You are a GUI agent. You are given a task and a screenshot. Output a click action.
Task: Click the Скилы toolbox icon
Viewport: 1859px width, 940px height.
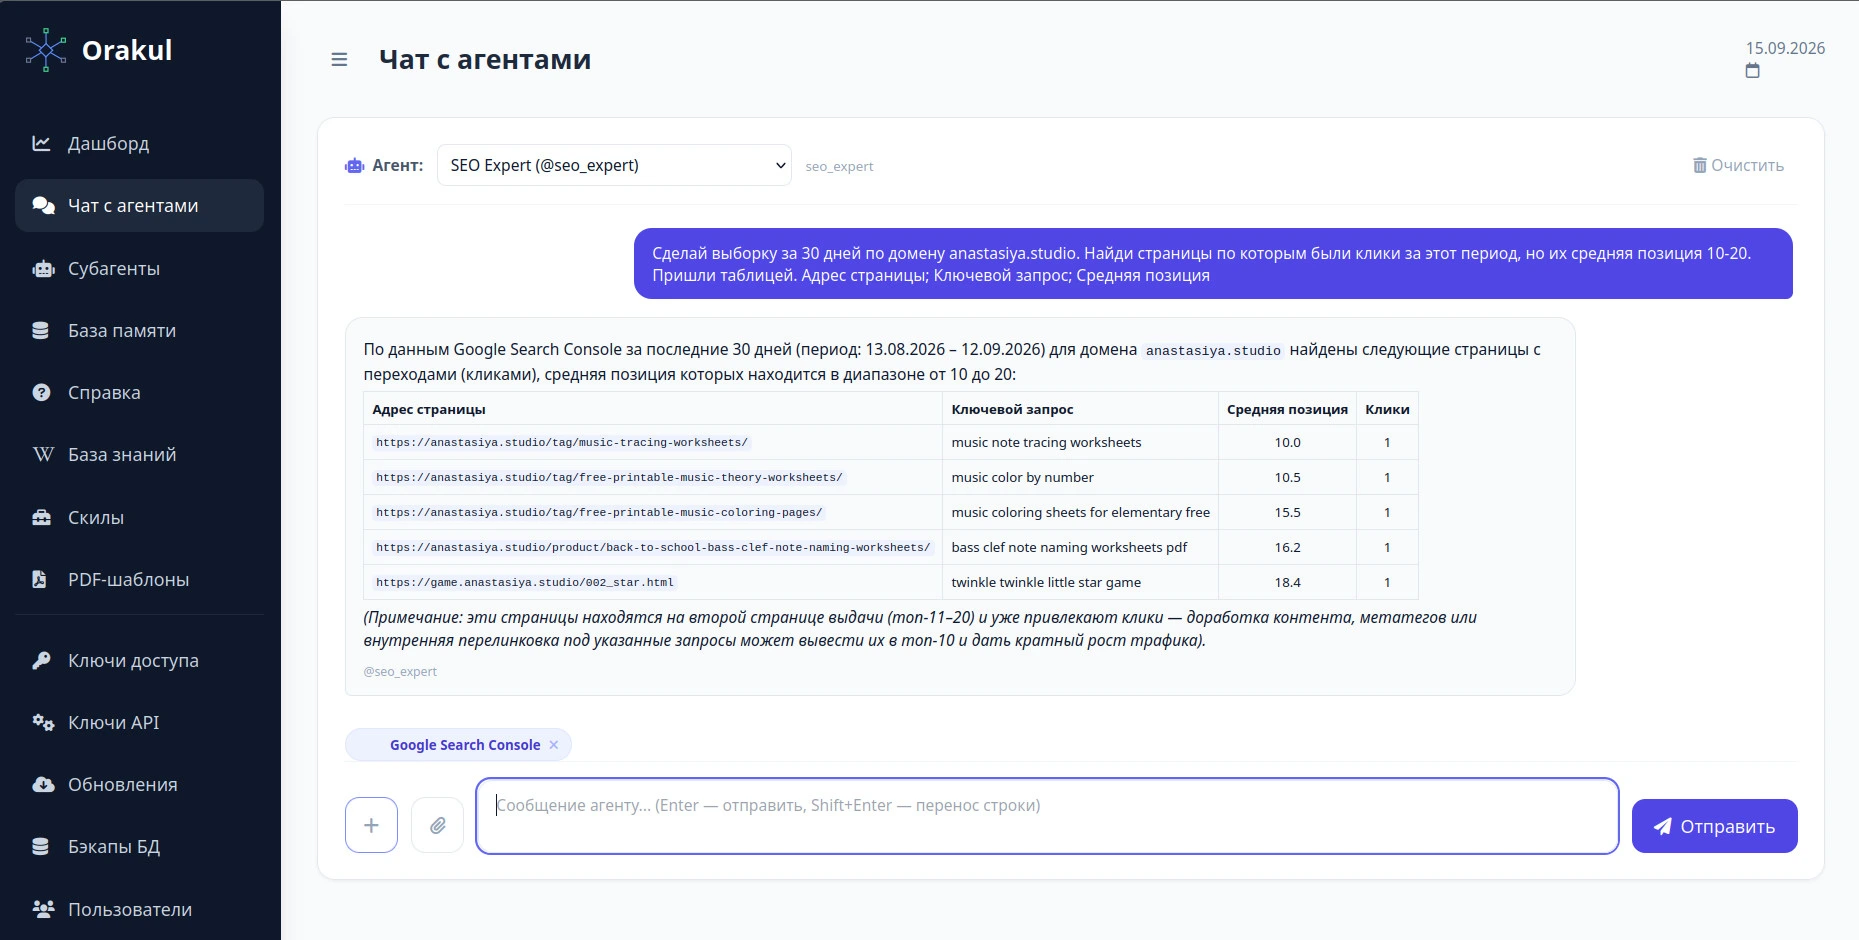click(x=42, y=517)
